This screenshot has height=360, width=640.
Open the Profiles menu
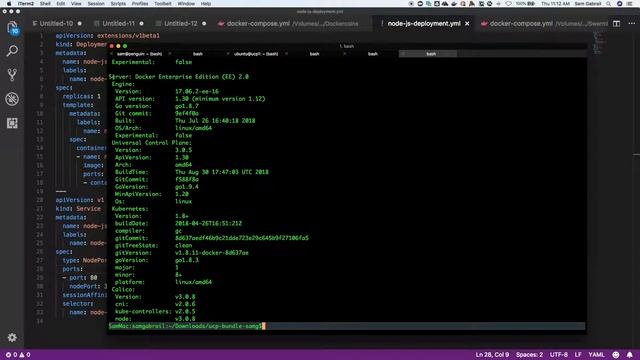[x=140, y=4]
